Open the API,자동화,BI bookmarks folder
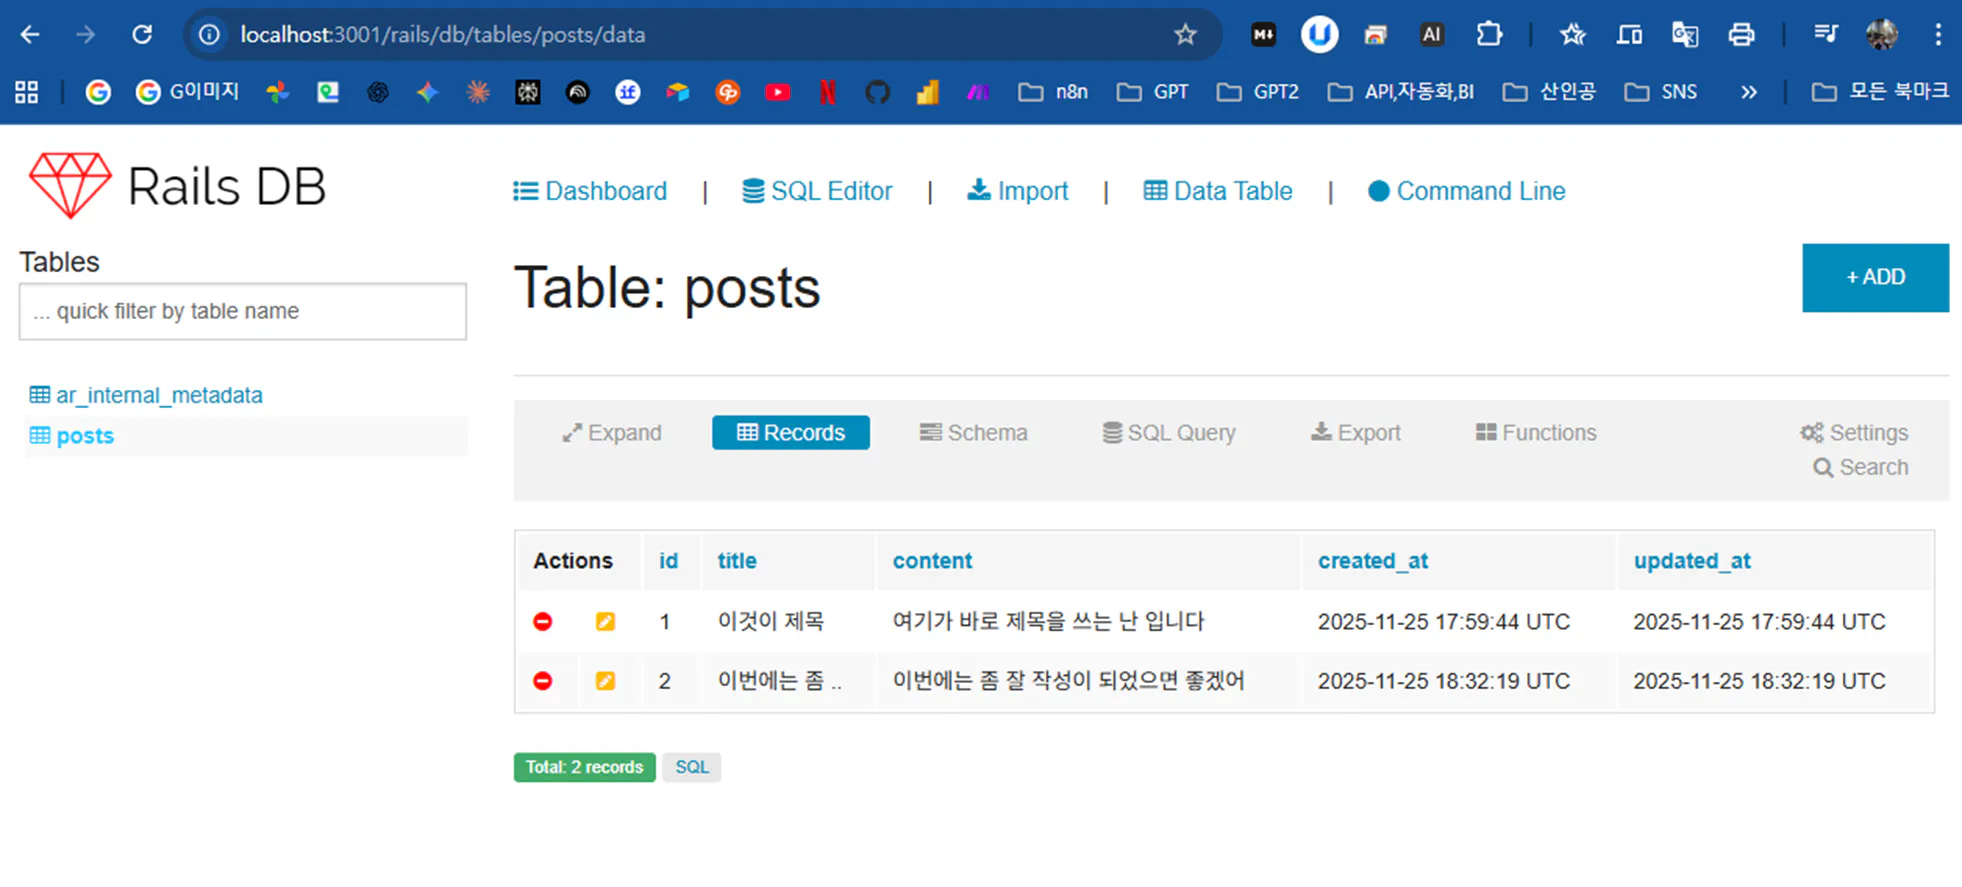Image resolution: width=1962 pixels, height=887 pixels. 1401,92
